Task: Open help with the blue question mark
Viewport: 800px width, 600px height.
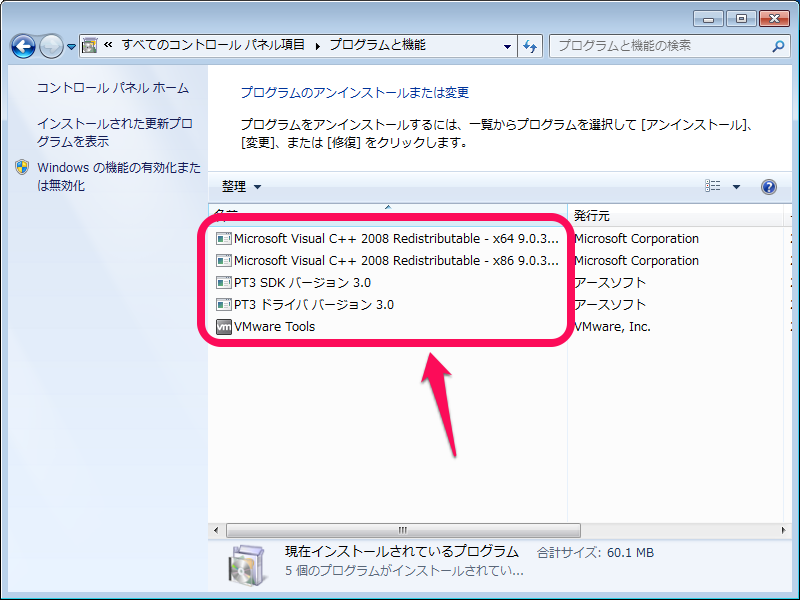Action: click(769, 187)
